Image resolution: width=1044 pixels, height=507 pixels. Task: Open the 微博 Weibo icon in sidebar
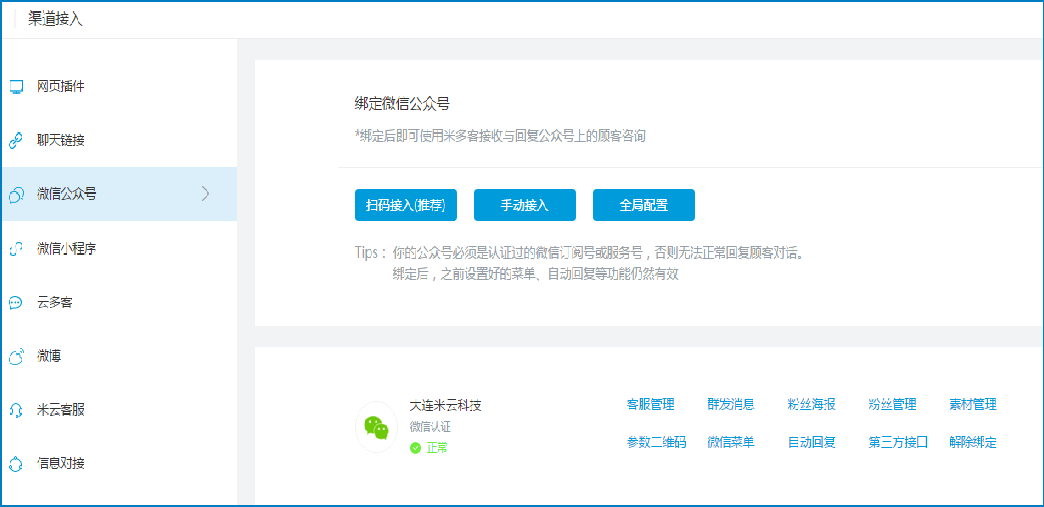(x=16, y=357)
